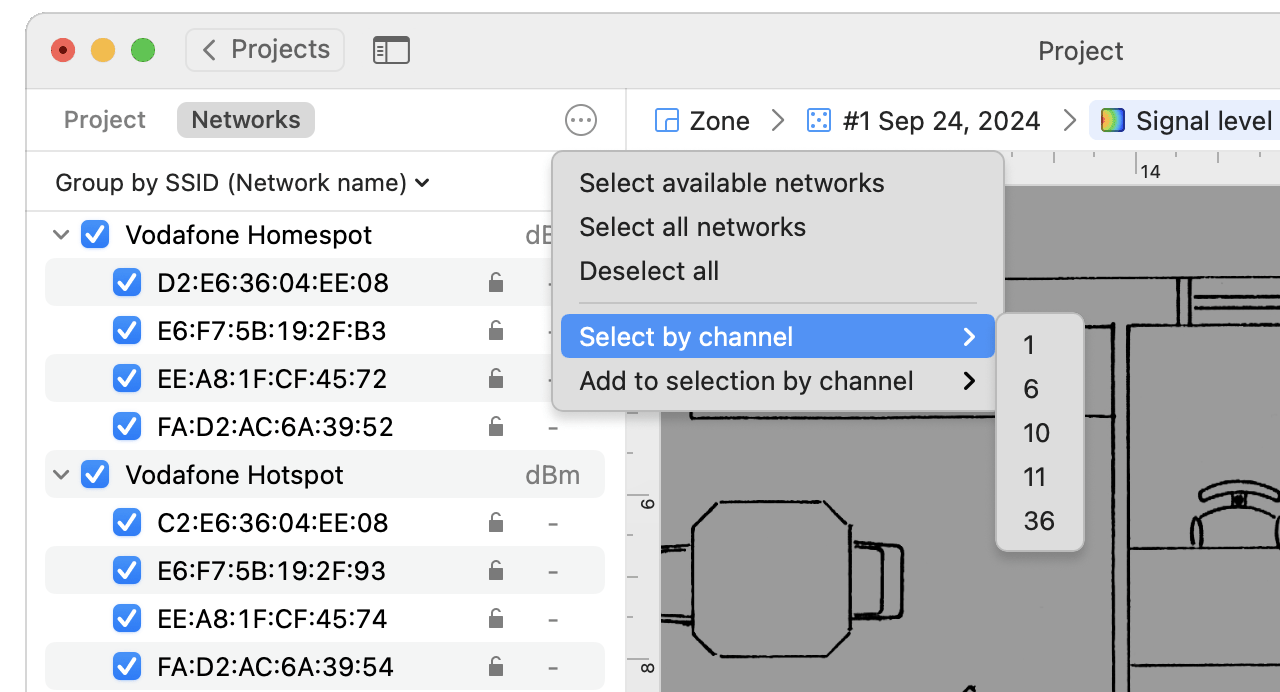Uncheck the E6:F7:5B:19:2F:B3 network checkbox
This screenshot has height=692, width=1280.
pos(127,331)
